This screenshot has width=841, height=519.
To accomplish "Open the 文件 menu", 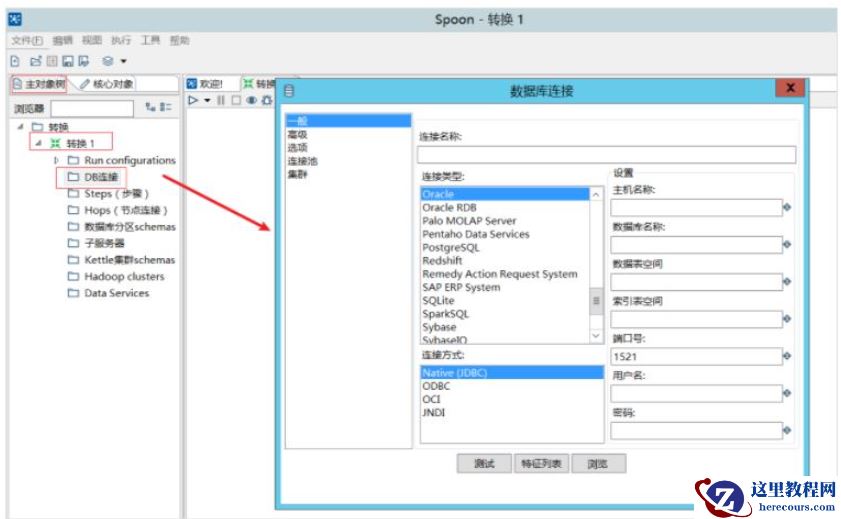I will tap(27, 41).
